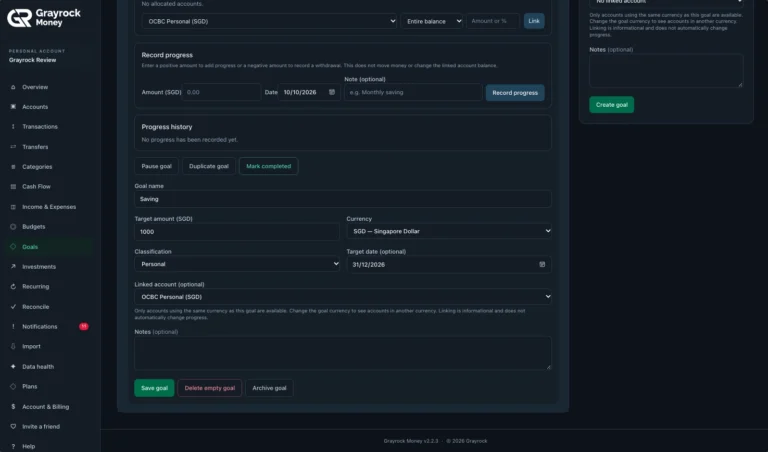Click the Target date 31/12/2026 field
The width and height of the screenshot is (768, 452).
tap(449, 264)
